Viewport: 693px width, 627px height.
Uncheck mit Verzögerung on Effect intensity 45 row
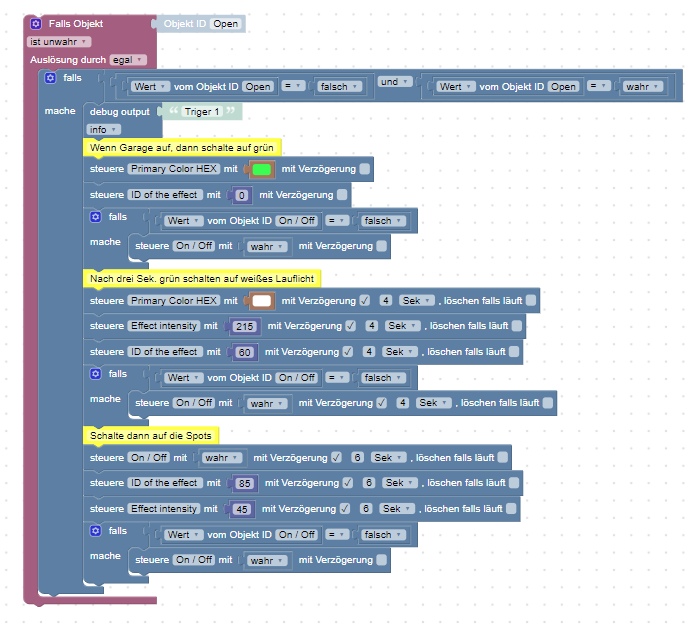pyautogui.click(x=345, y=509)
